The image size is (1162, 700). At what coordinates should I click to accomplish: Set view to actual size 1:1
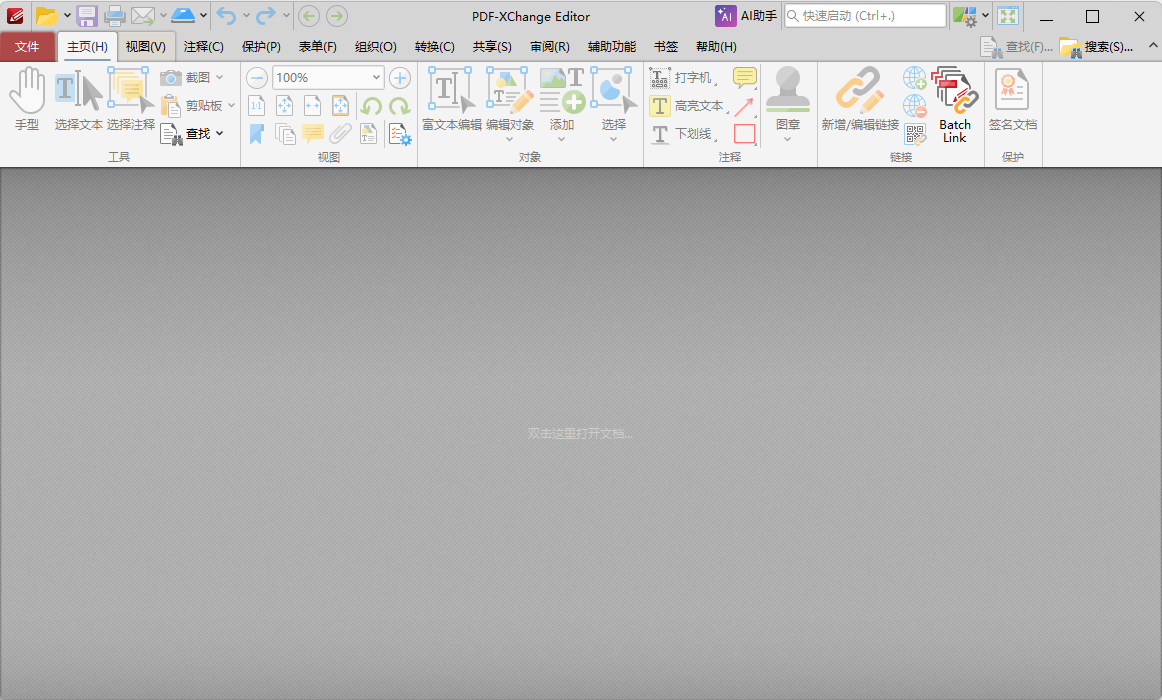(x=256, y=106)
